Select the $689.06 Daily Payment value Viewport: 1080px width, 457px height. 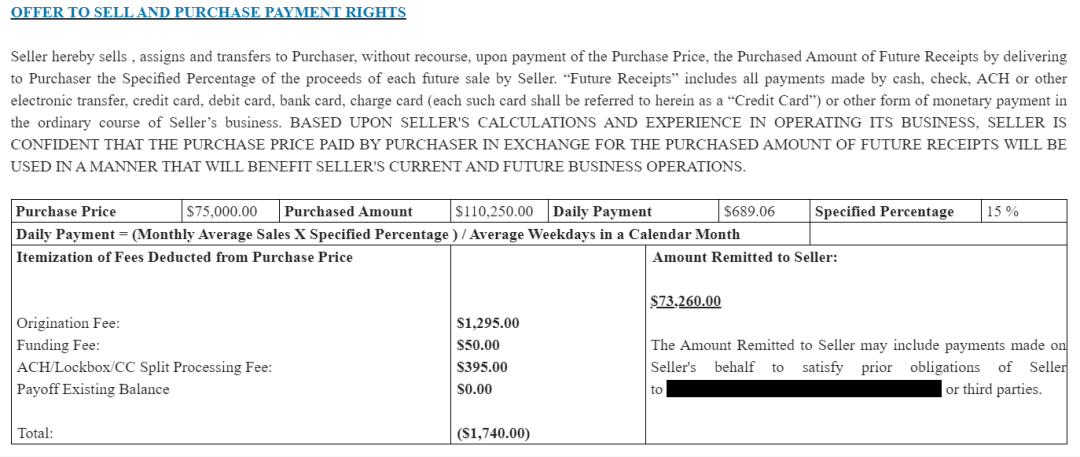point(750,212)
